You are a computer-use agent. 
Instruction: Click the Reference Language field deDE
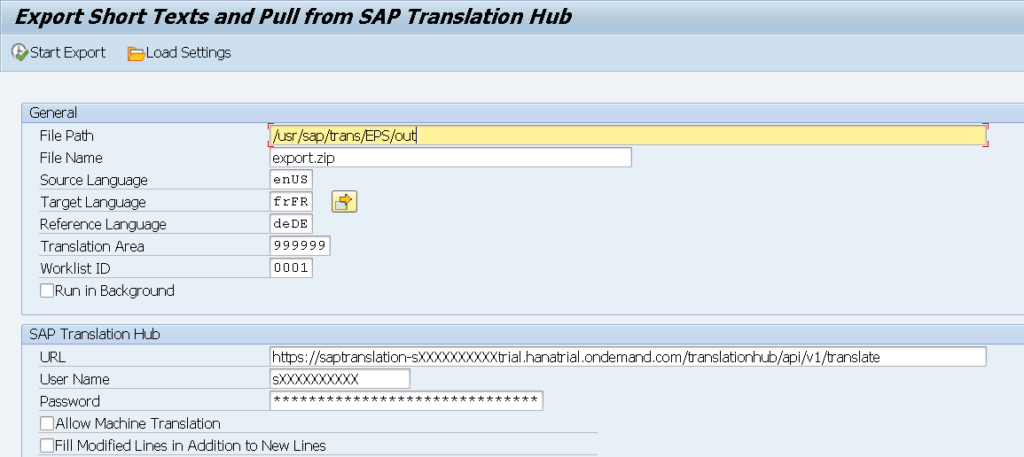click(x=291, y=224)
